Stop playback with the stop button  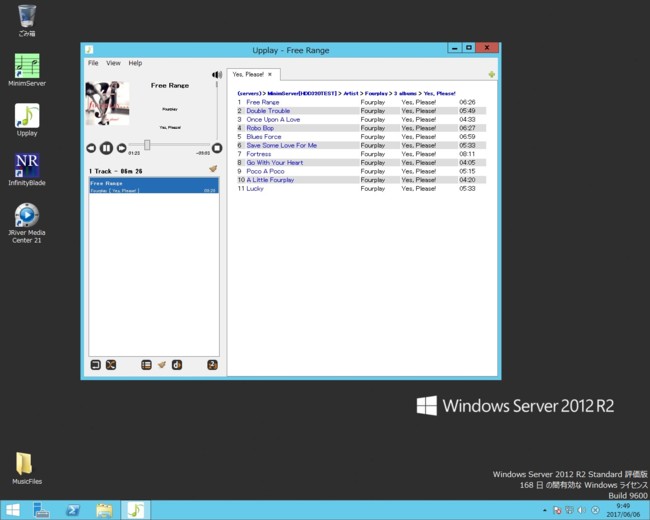(217, 148)
